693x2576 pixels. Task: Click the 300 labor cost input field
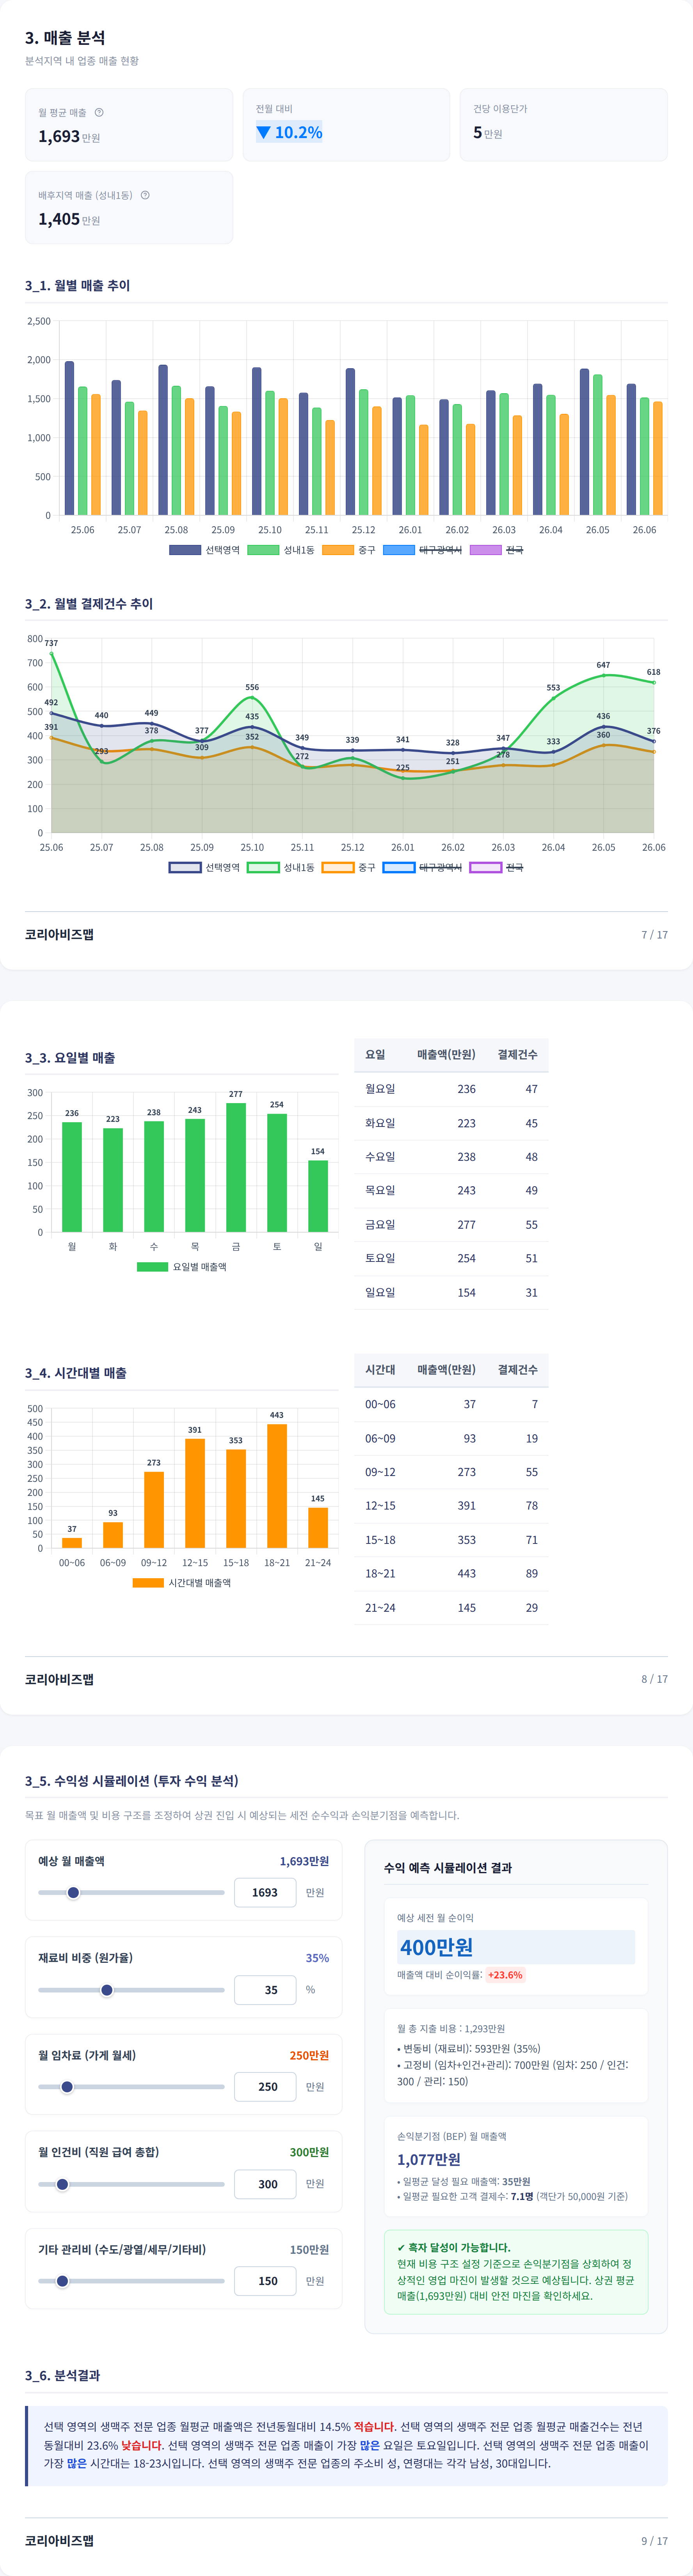265,2184
